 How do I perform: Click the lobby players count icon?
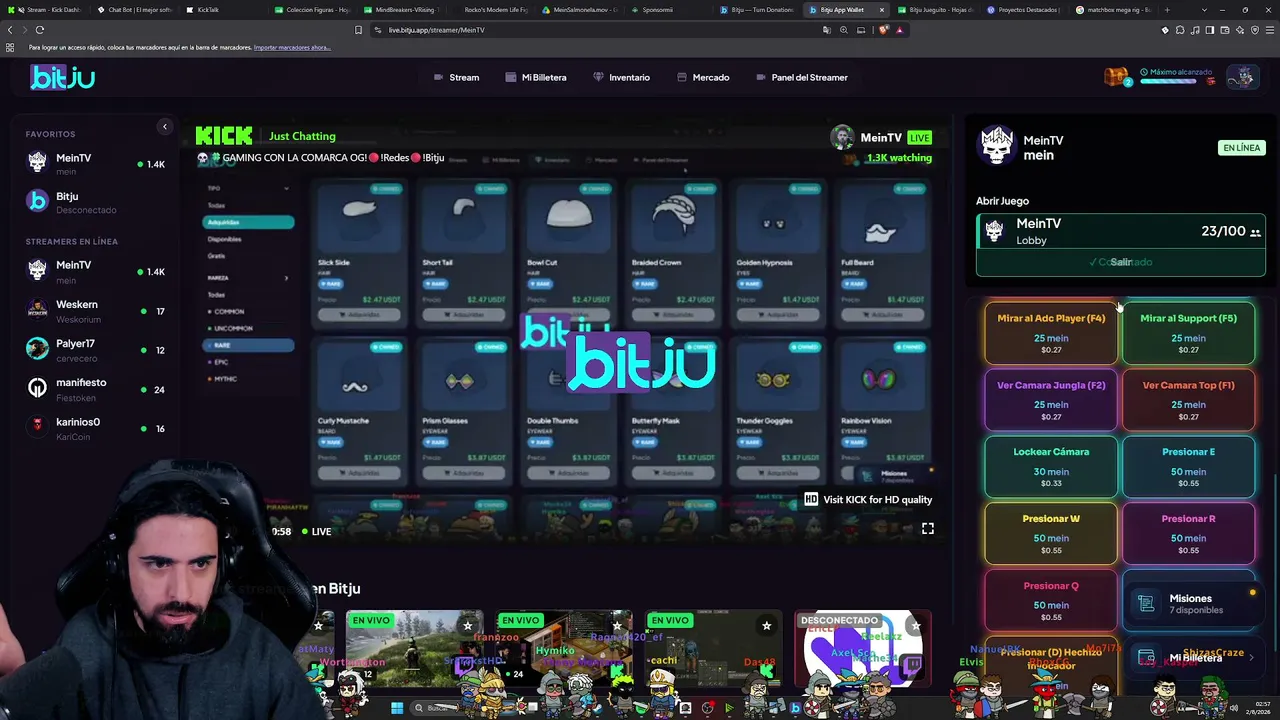point(1255,233)
